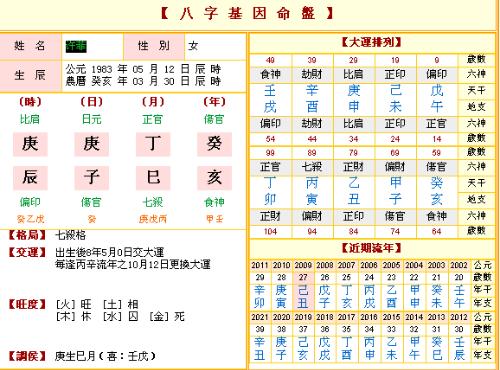This screenshot has height=370, width=500.
Task: Select the 【交運】 heading
Action: [27, 252]
